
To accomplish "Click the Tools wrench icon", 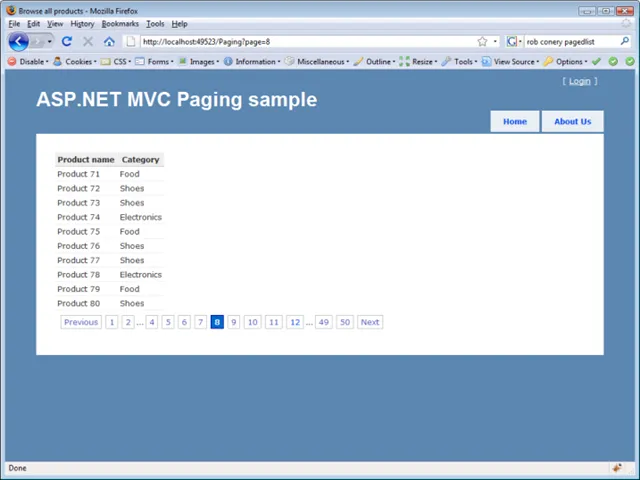I will coord(446,61).
